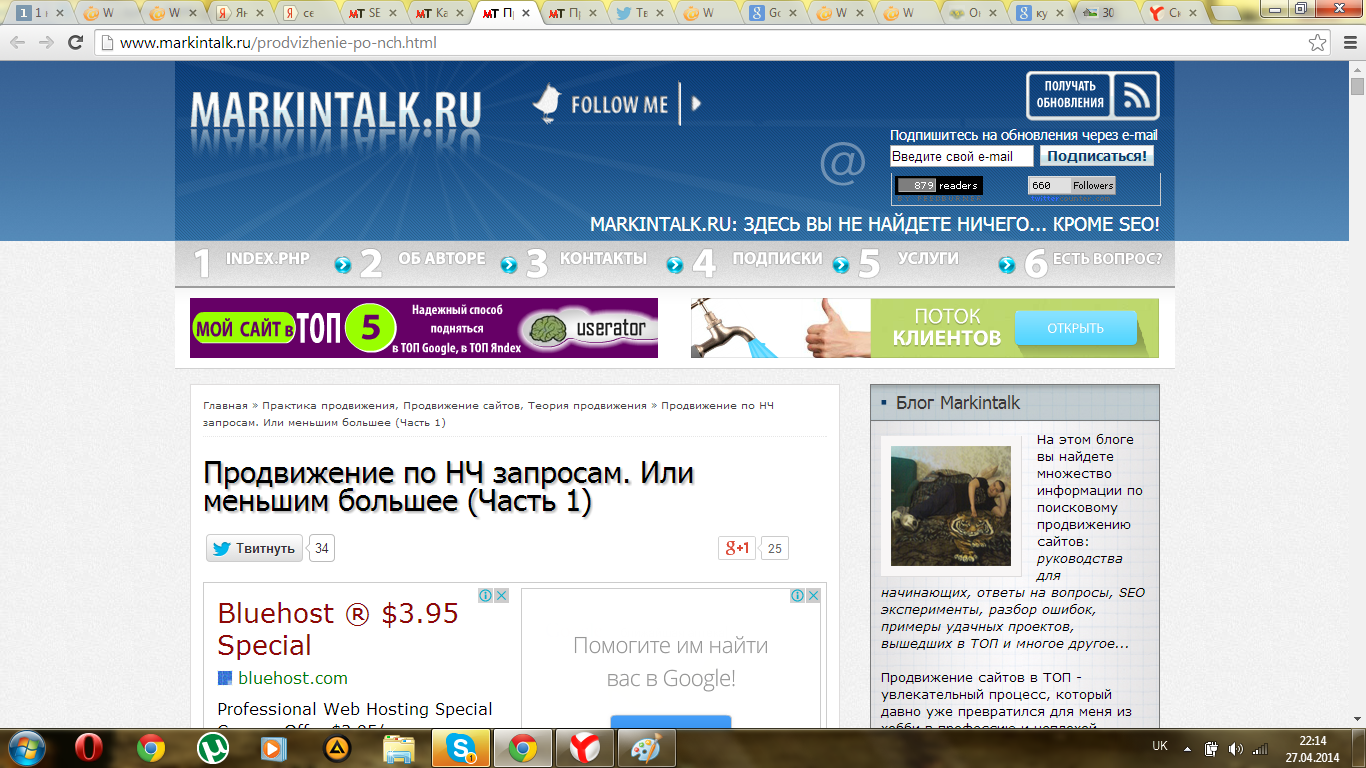1366x768 pixels.
Task: Open the Практика продвижения breadcrumb link
Action: click(x=329, y=406)
